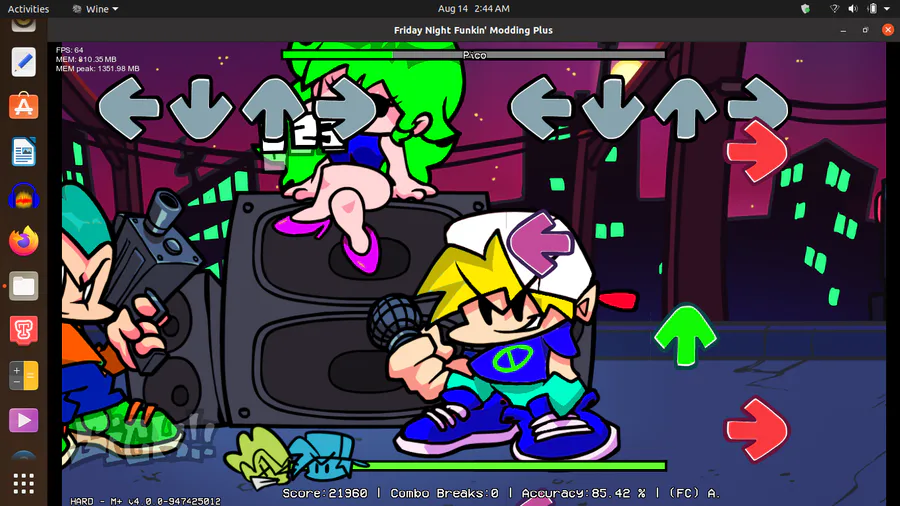Click the red right note near health bar
900x506 pixels.
757,430
